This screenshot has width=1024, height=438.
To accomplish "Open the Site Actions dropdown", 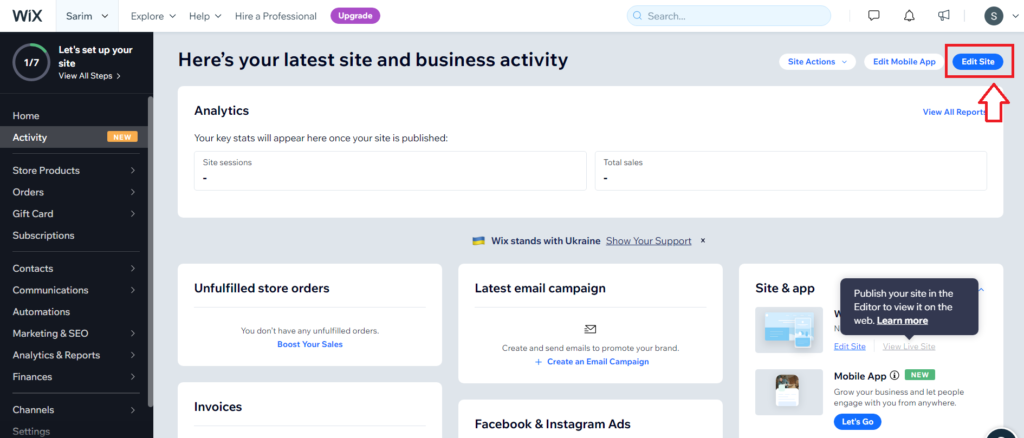I will [x=817, y=61].
